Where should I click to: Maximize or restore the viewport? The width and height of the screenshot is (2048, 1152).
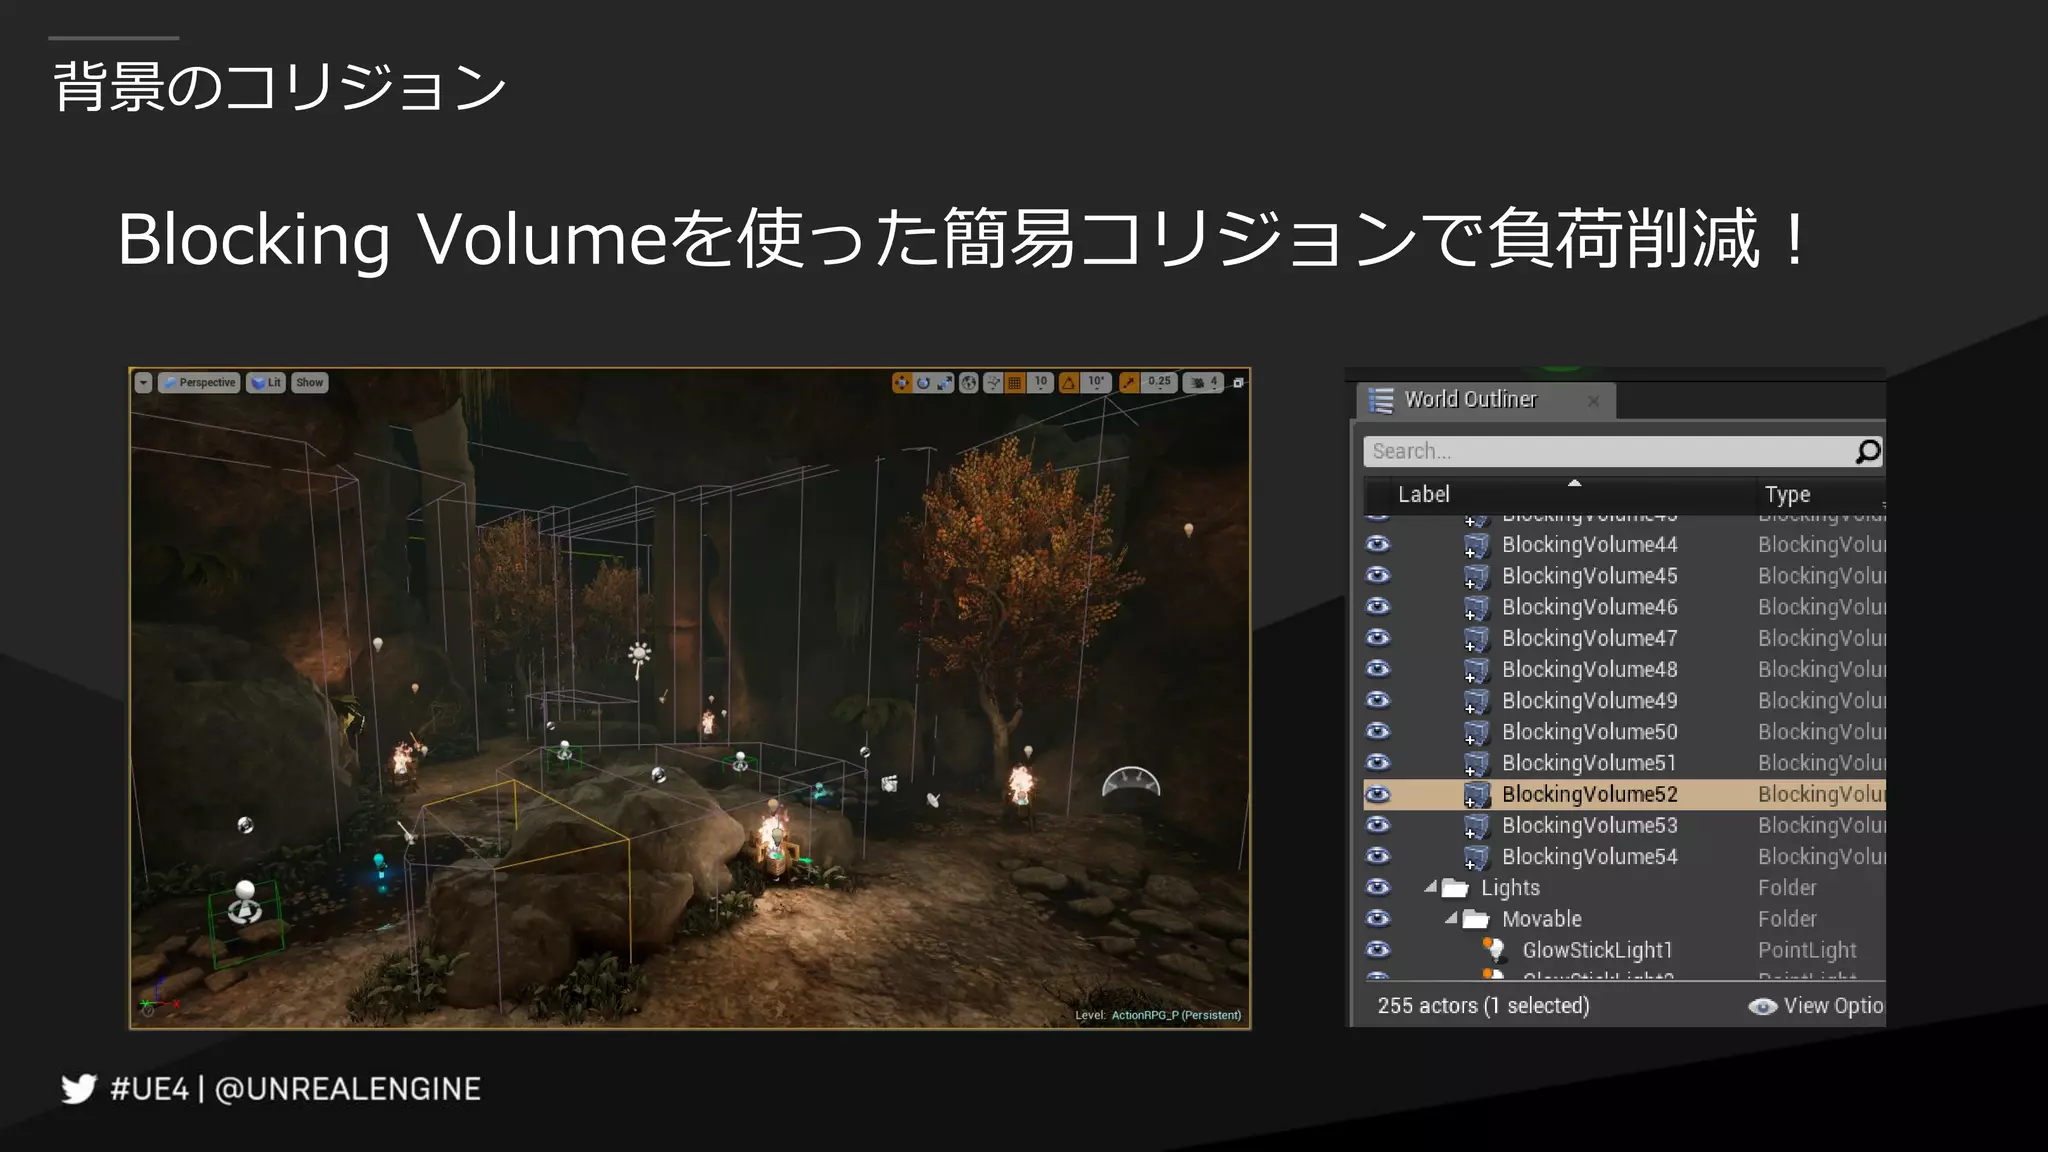click(1238, 382)
